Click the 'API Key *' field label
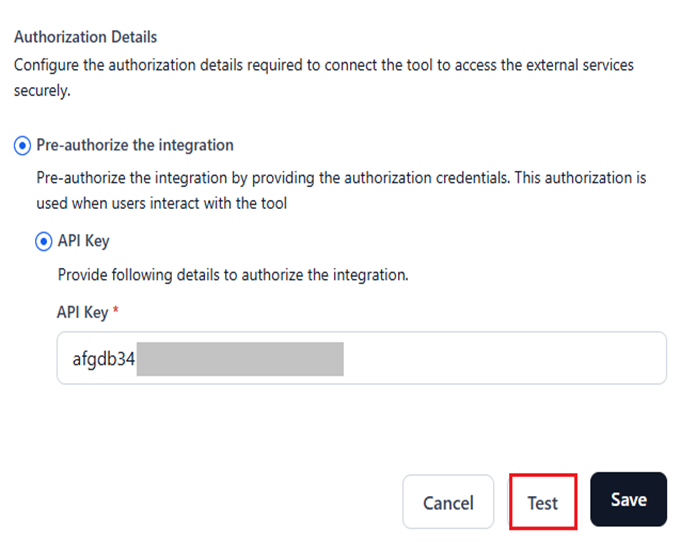The height and width of the screenshot is (546, 678). coord(82,312)
